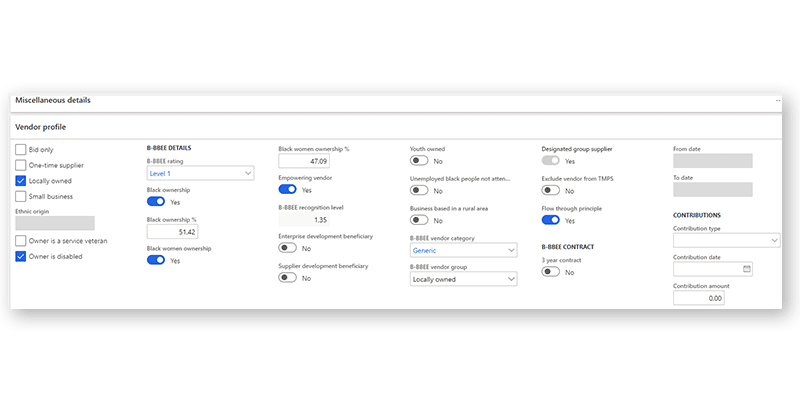Uncheck the Locally owned checkbox
This screenshot has width=800, height=400.
coord(22,181)
